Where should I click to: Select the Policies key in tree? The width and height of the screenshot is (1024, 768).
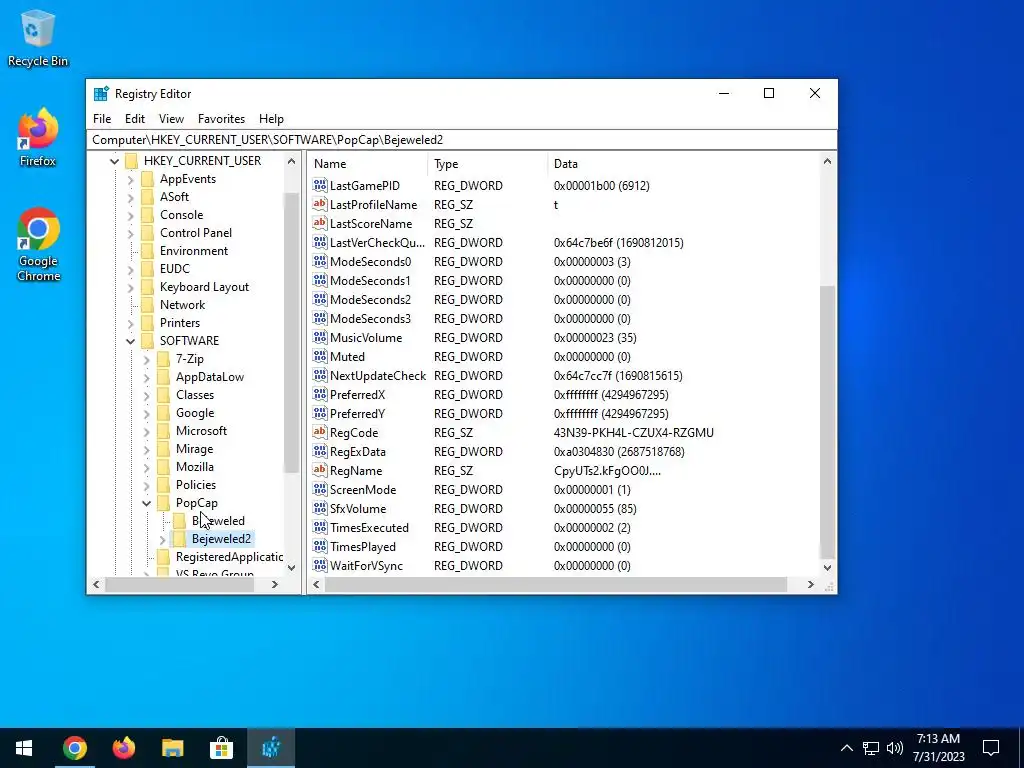195,485
